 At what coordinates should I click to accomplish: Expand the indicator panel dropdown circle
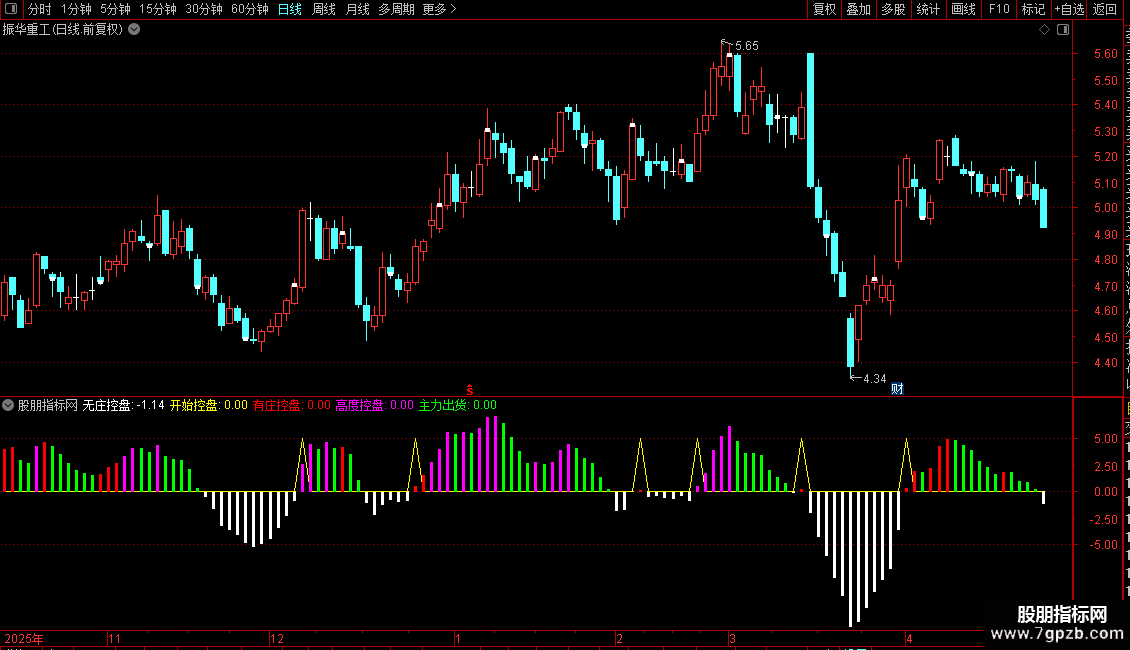coord(8,405)
